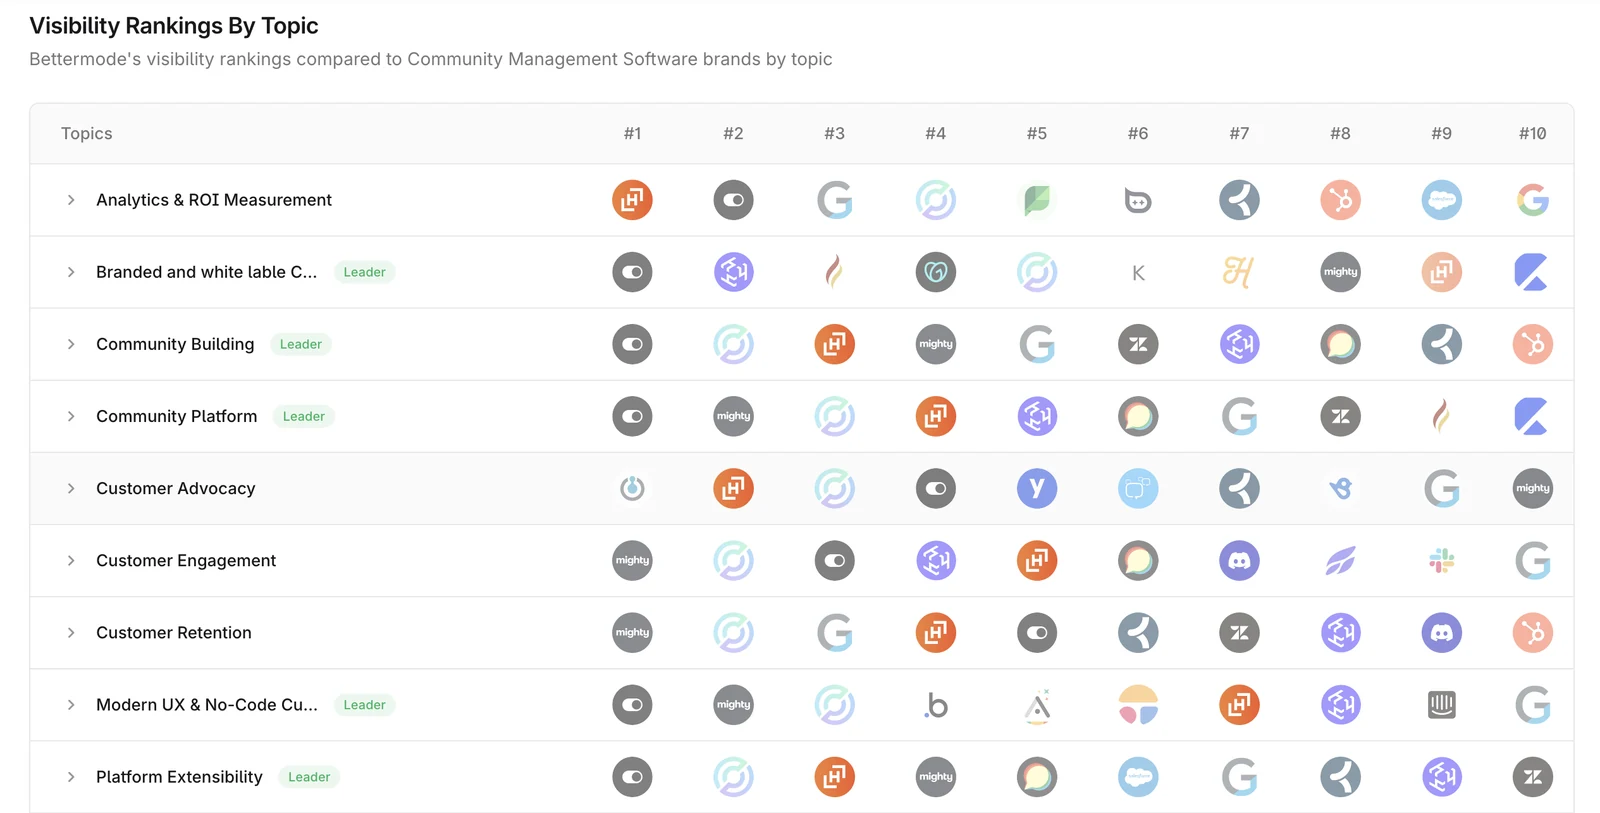Click the blue #10 logo in Branded row
Screen dimensions: 1600x813
tap(1532, 272)
